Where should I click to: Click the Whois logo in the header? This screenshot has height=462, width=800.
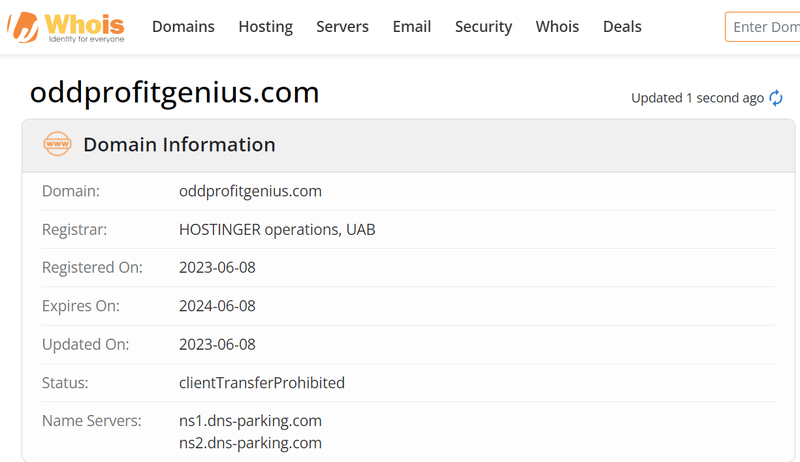[x=66, y=27]
